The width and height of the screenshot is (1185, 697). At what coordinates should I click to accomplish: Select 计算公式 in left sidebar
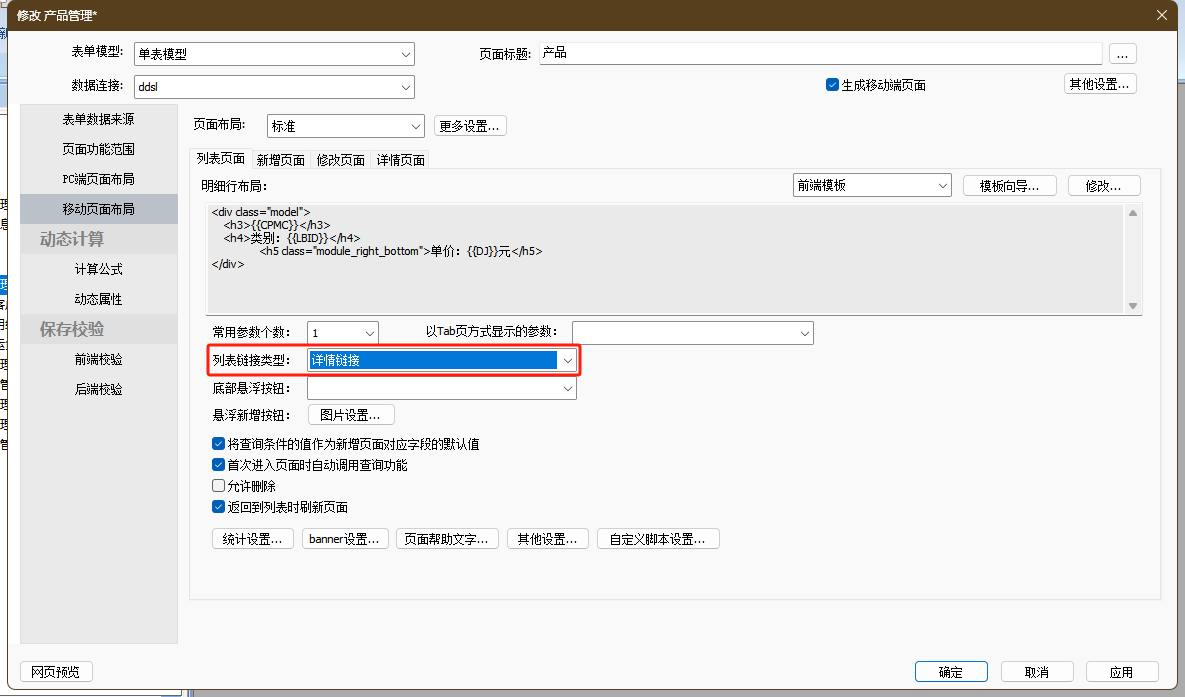pyautogui.click(x=98, y=270)
